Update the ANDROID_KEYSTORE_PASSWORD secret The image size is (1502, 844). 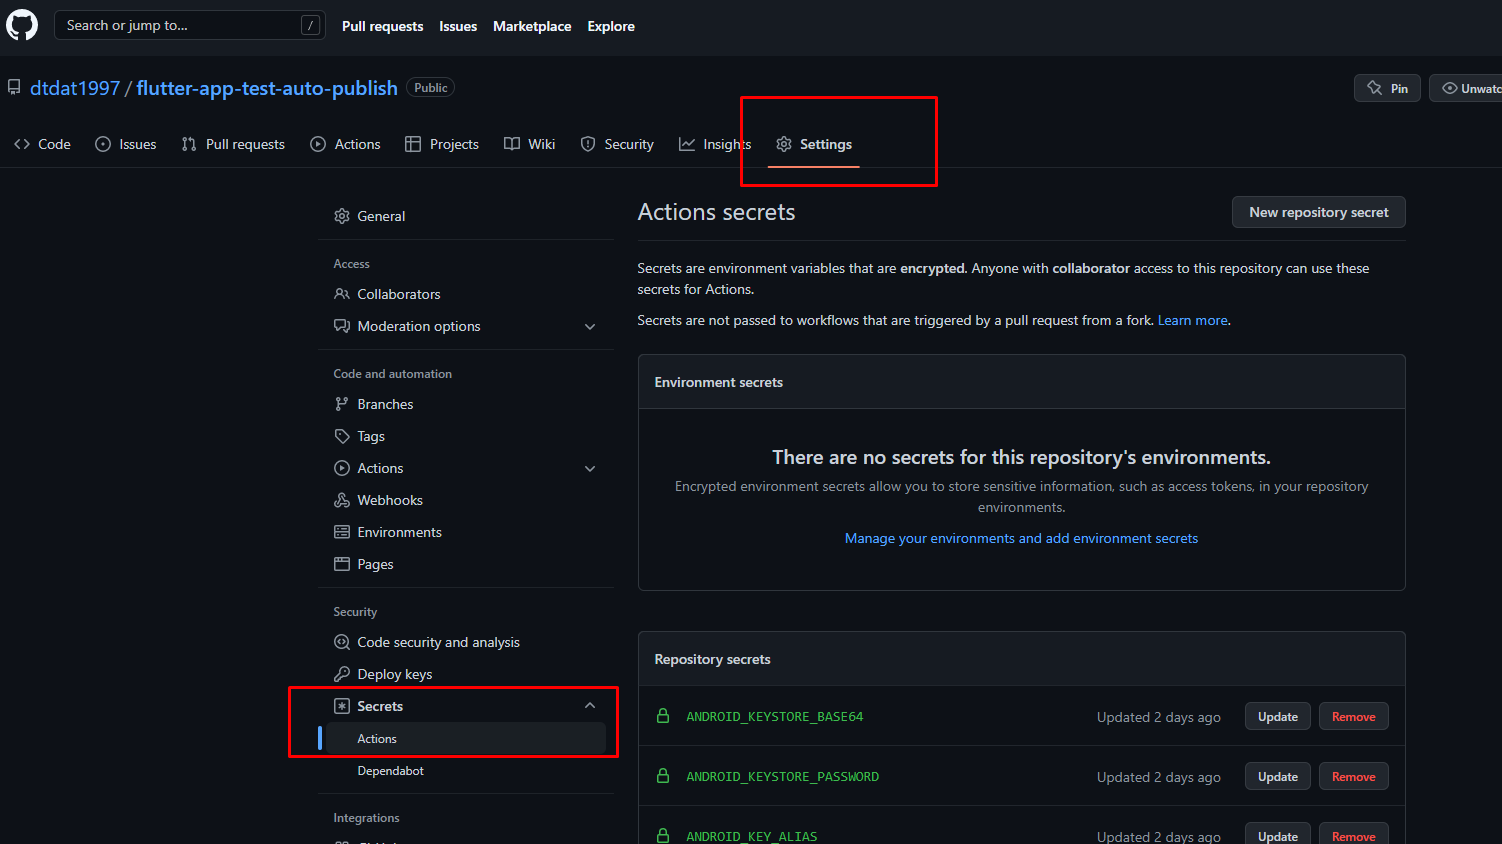pos(1277,777)
